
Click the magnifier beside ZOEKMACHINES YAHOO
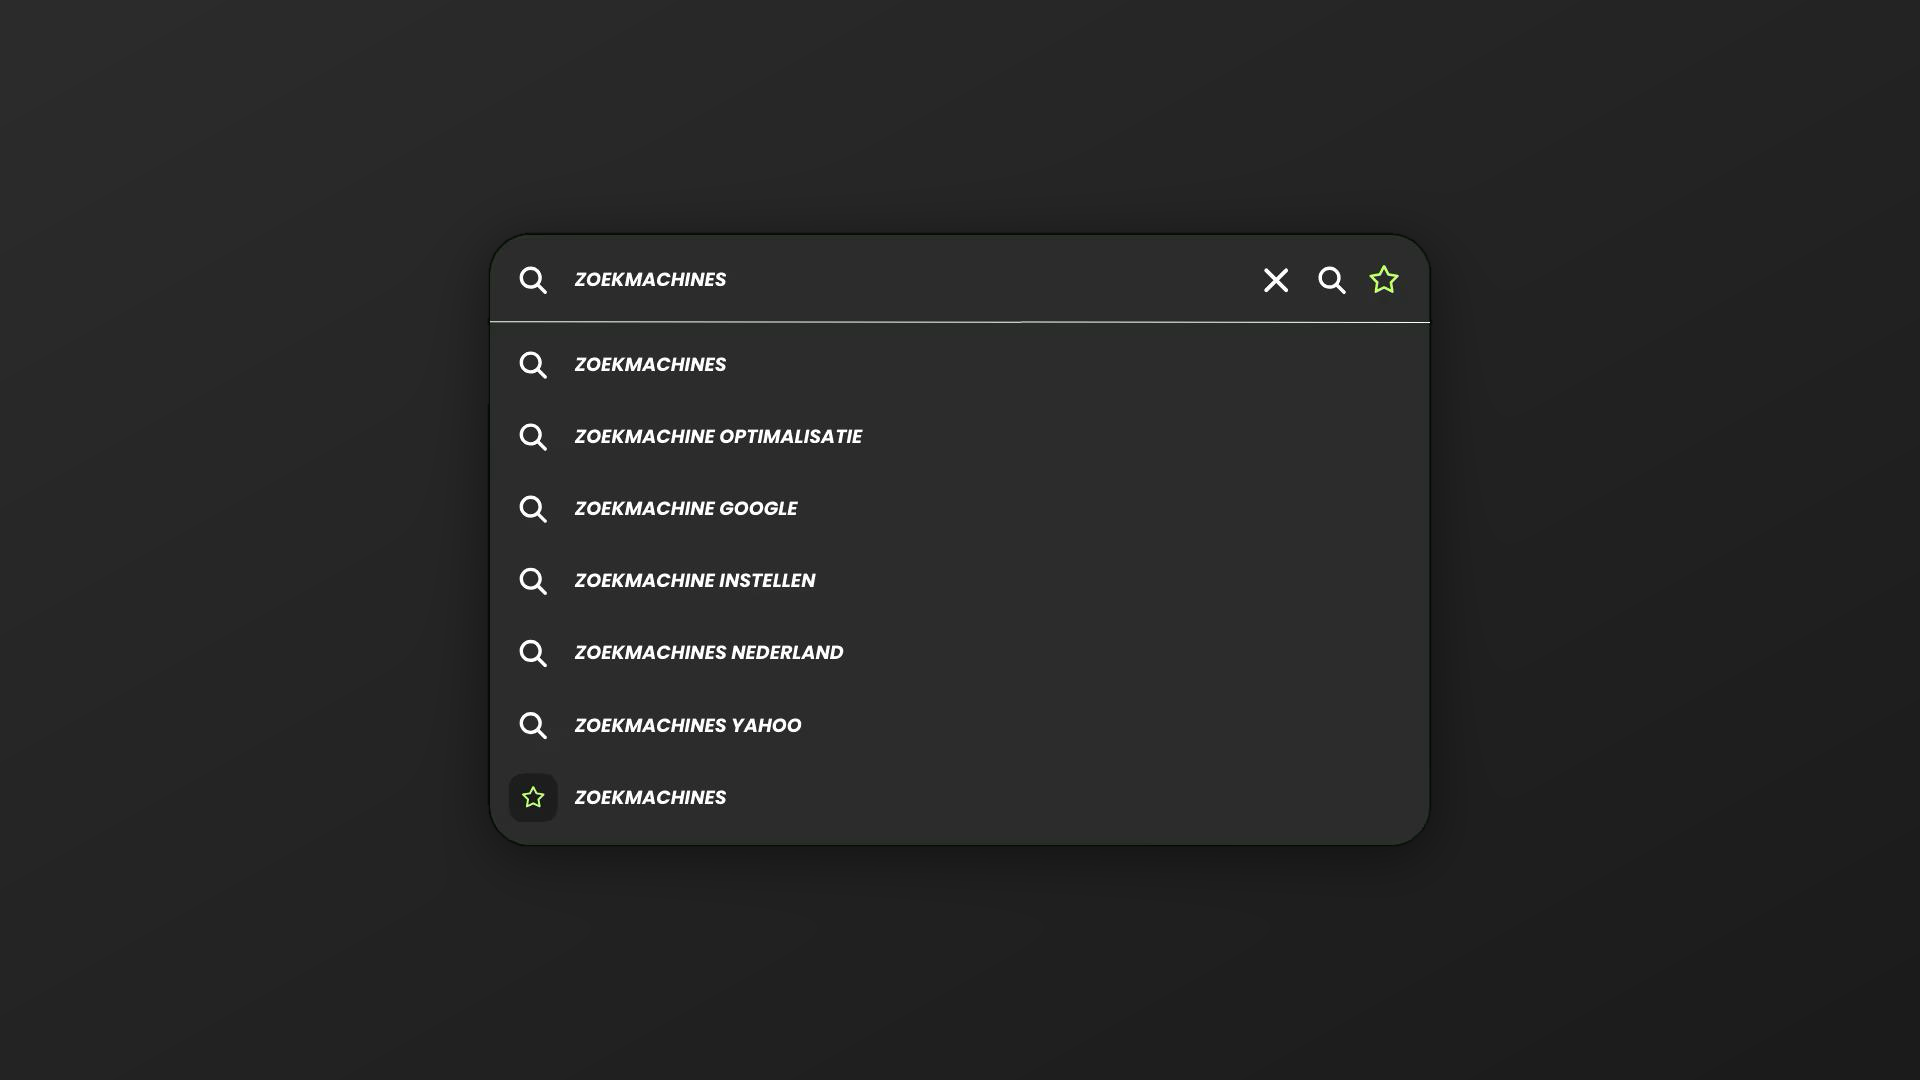coord(533,725)
